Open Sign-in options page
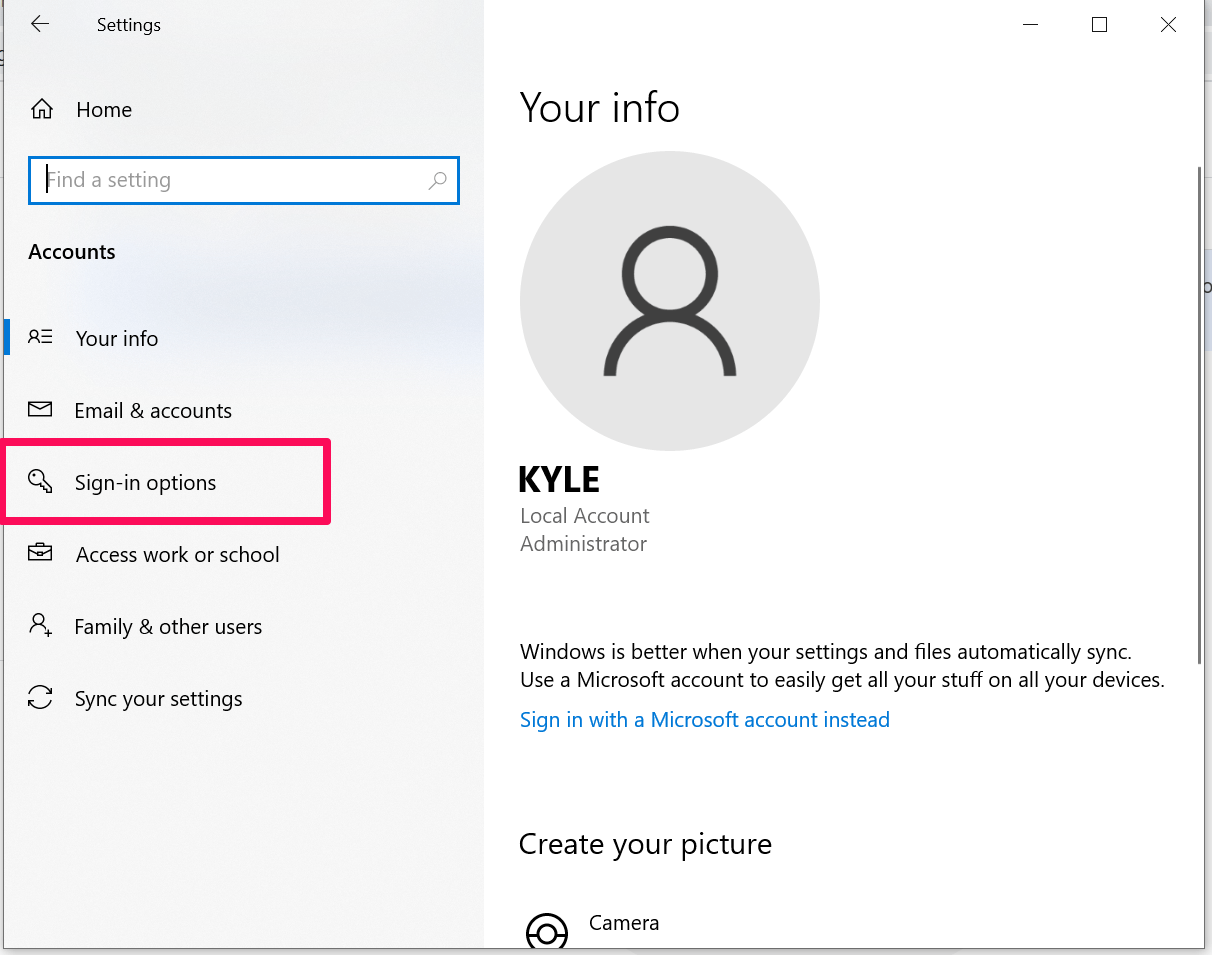The height and width of the screenshot is (955, 1212). (x=146, y=483)
